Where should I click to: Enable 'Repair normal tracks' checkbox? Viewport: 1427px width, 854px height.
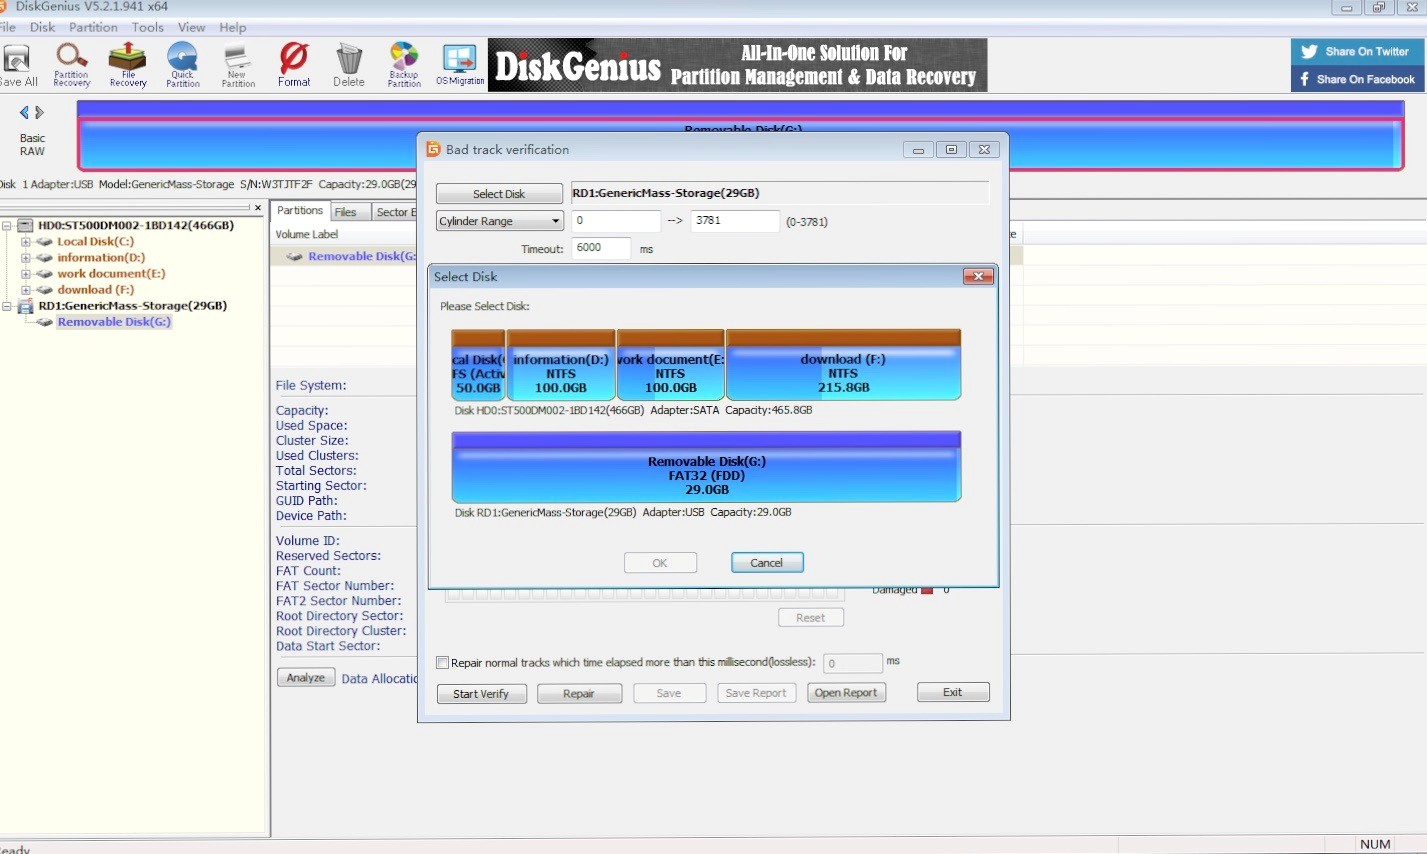coord(442,662)
